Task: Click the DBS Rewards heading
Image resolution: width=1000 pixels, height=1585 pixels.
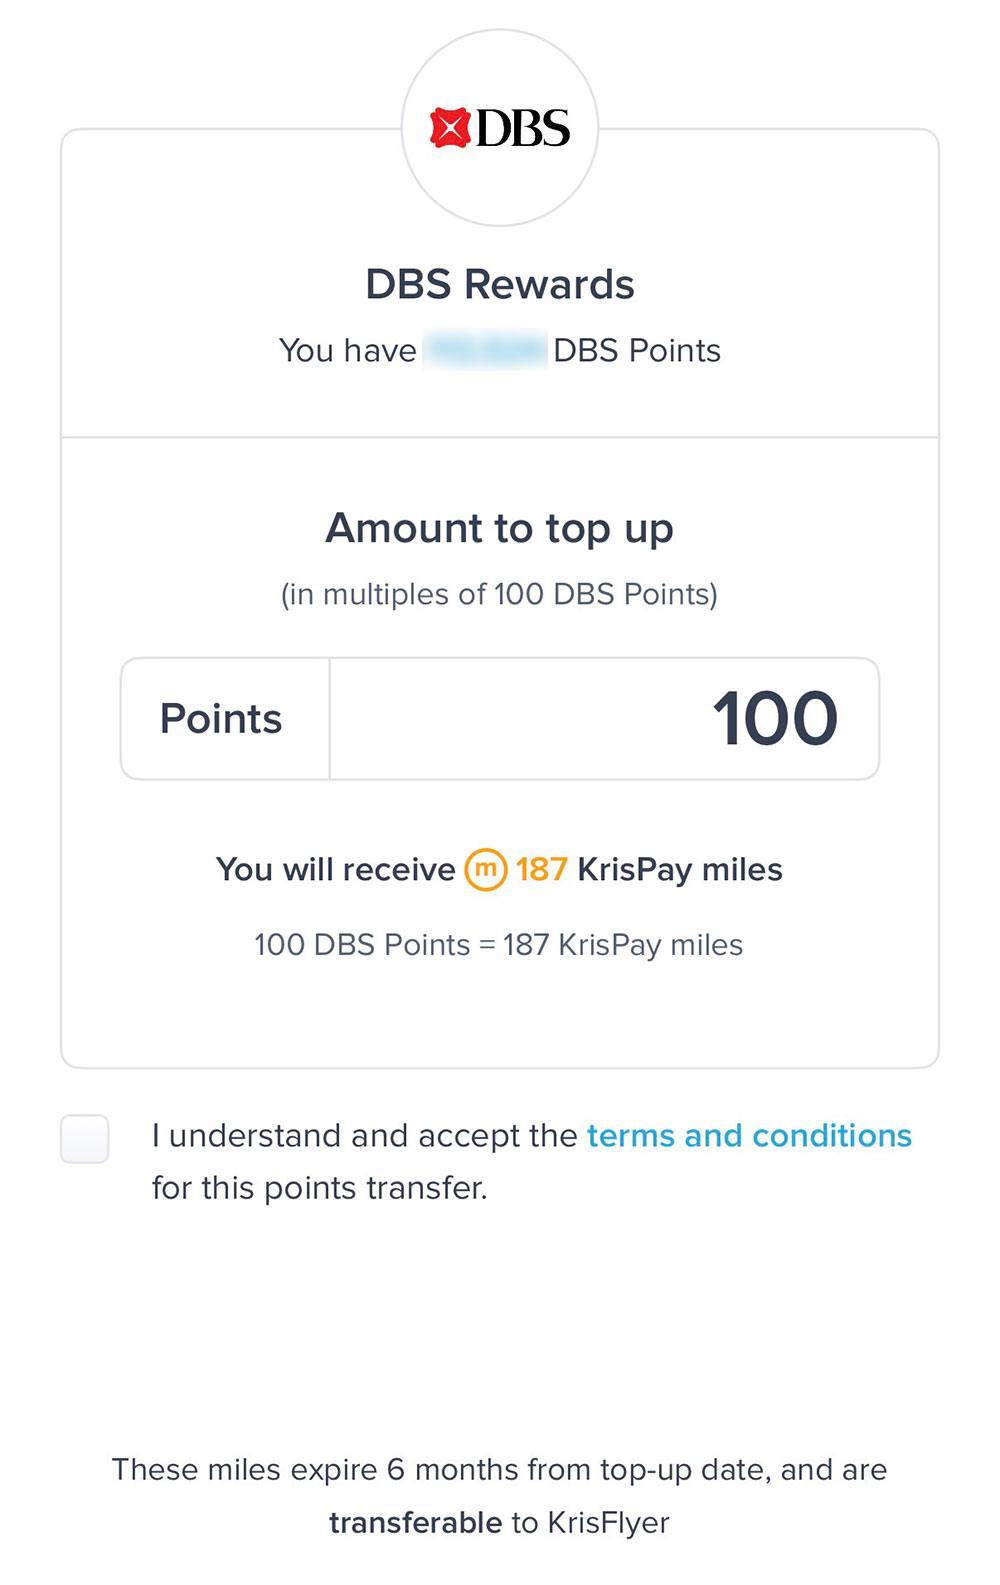Action: click(x=499, y=285)
